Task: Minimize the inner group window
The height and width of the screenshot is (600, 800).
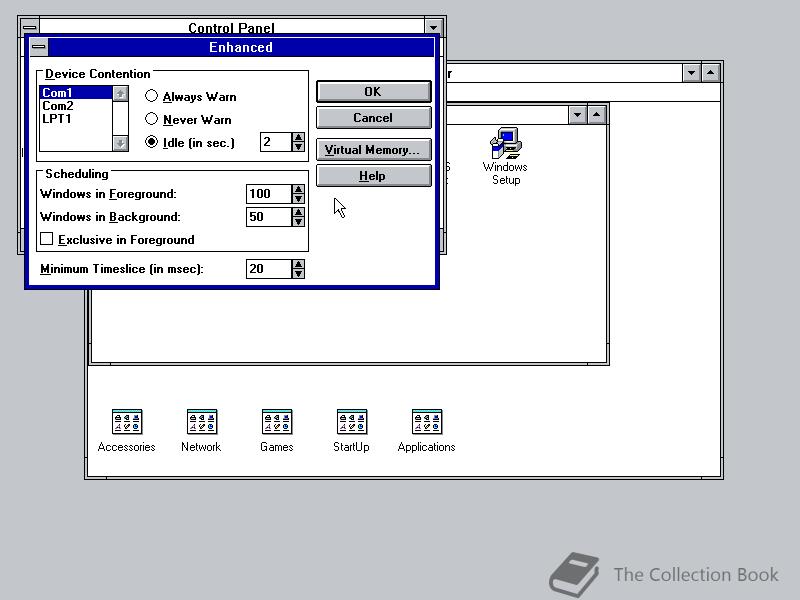Action: coord(577,115)
